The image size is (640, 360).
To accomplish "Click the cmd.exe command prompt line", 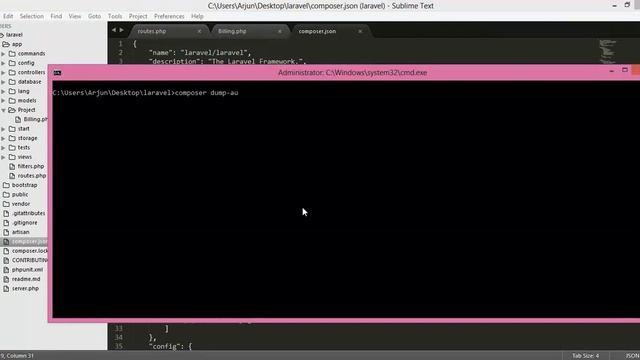I will point(145,93).
